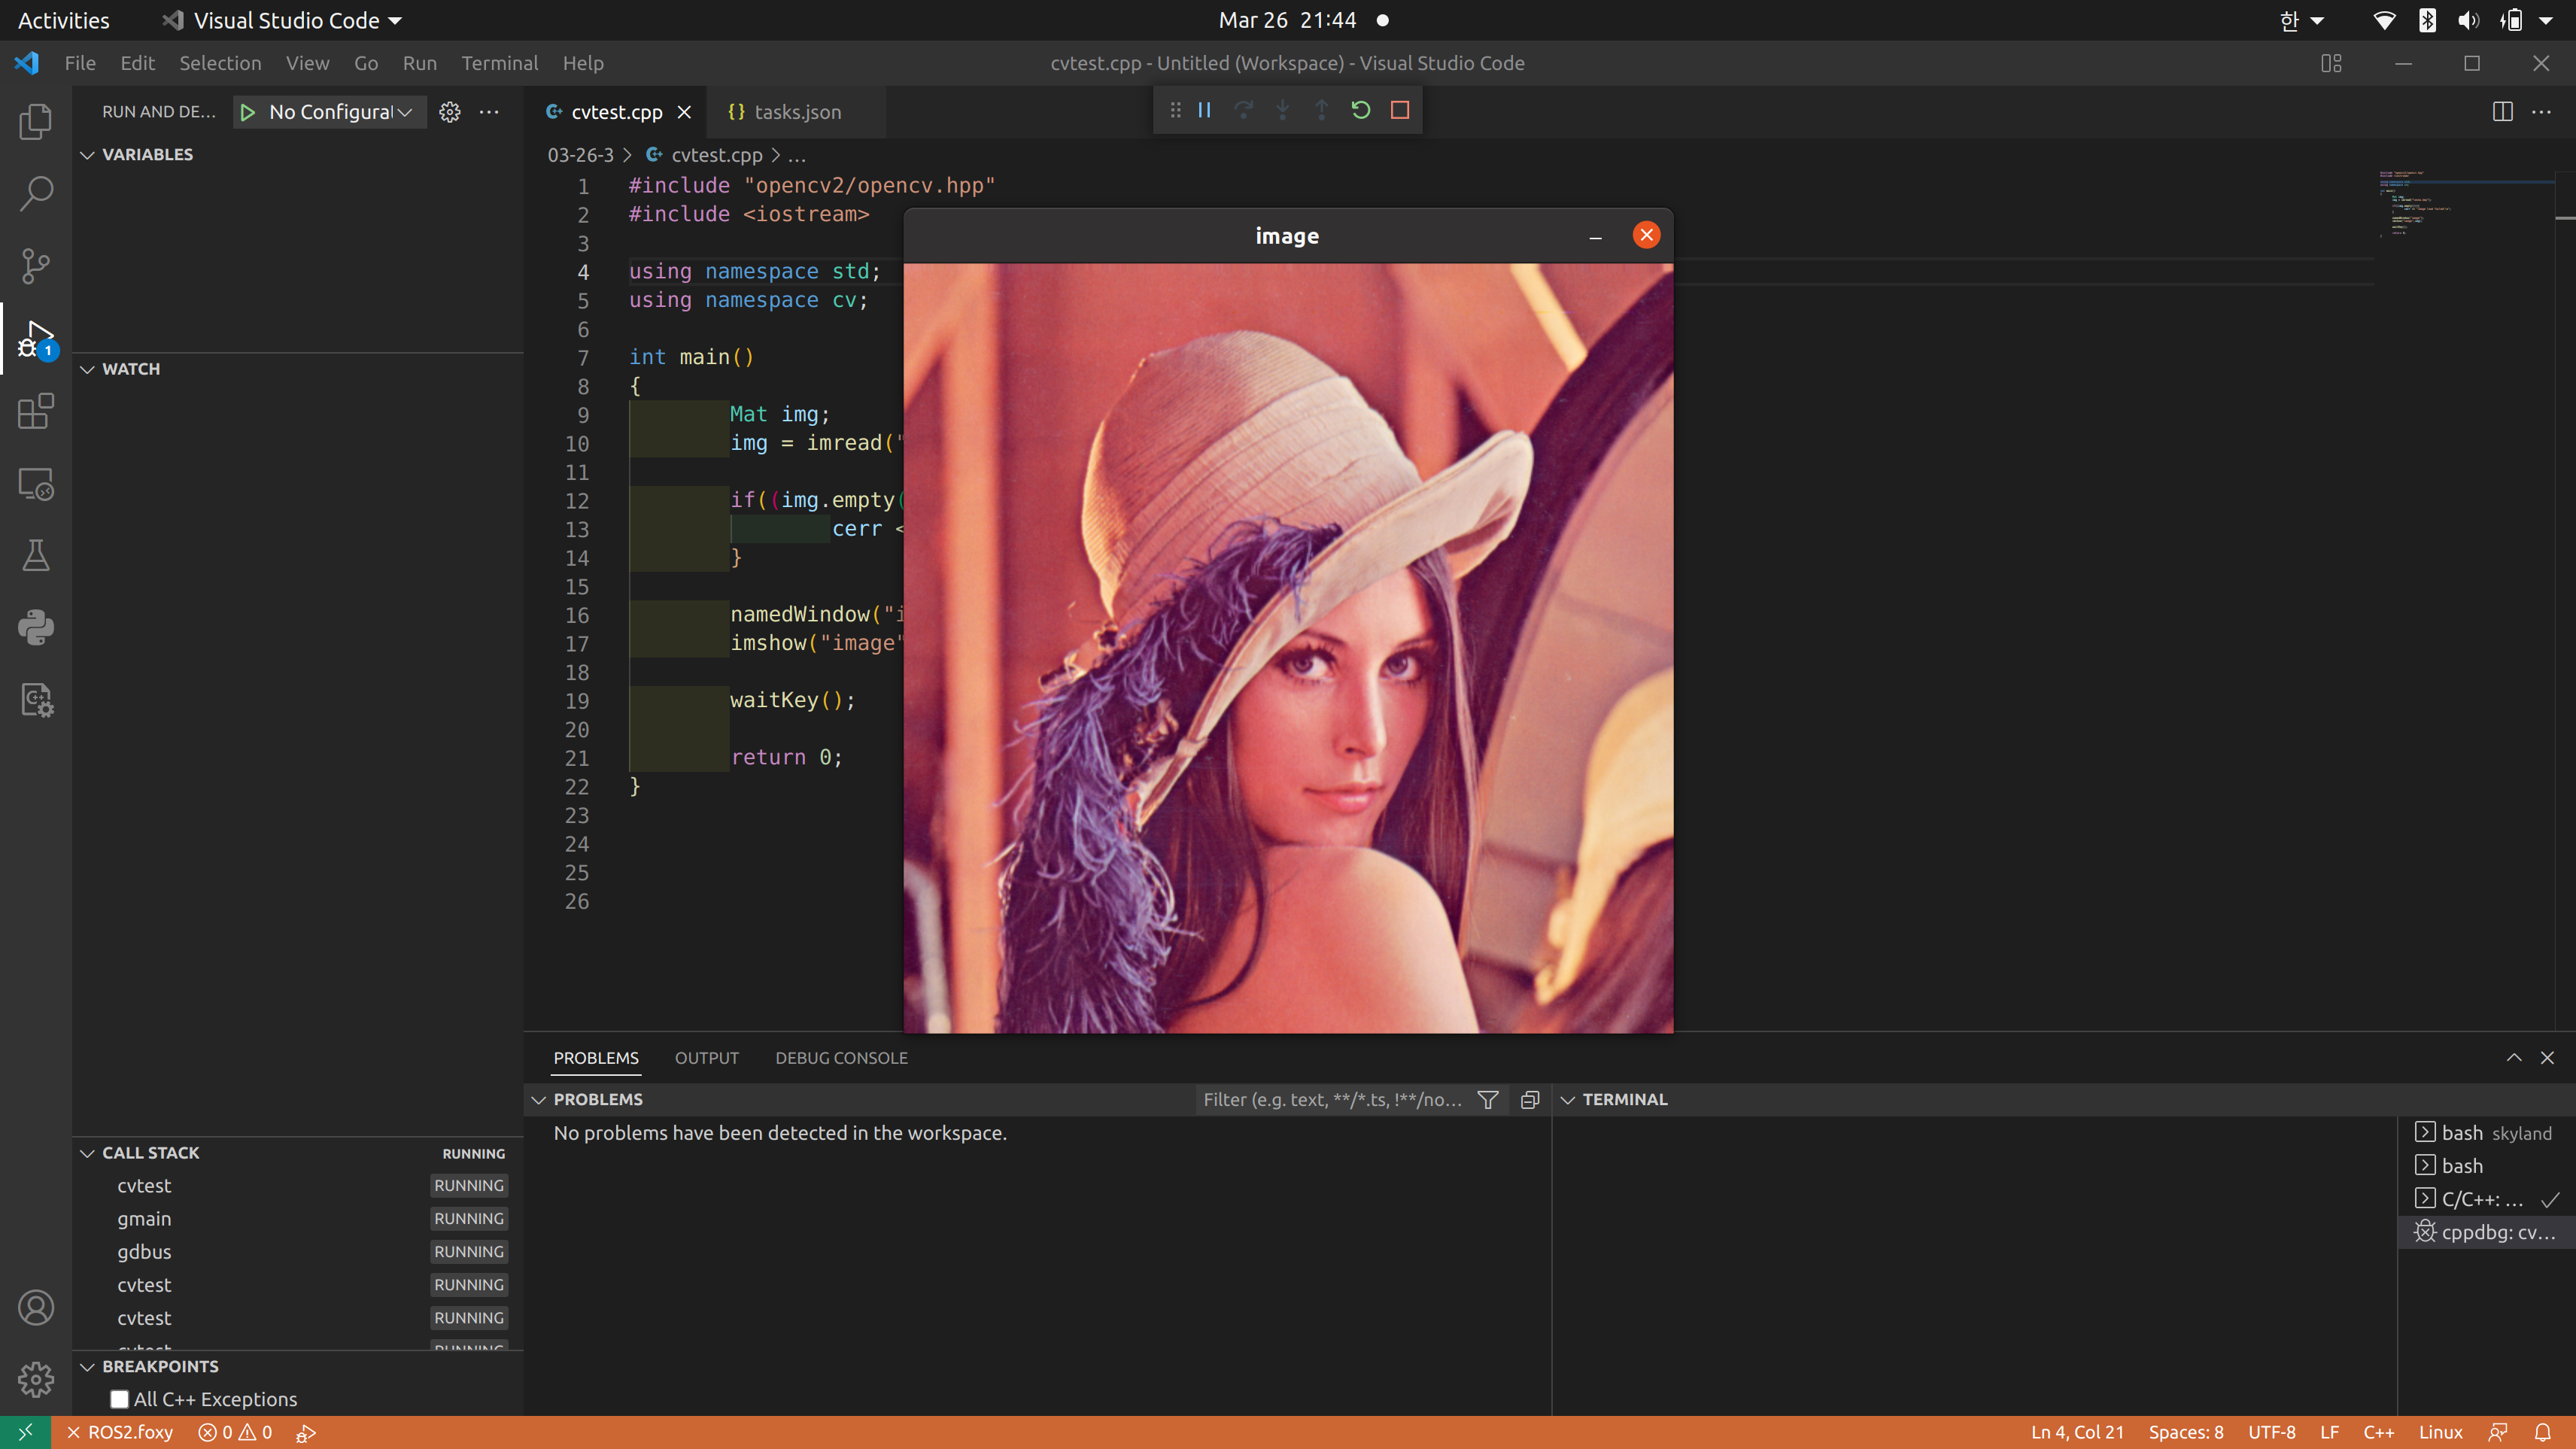Click the remote window indicator in status bar

coord(26,1432)
